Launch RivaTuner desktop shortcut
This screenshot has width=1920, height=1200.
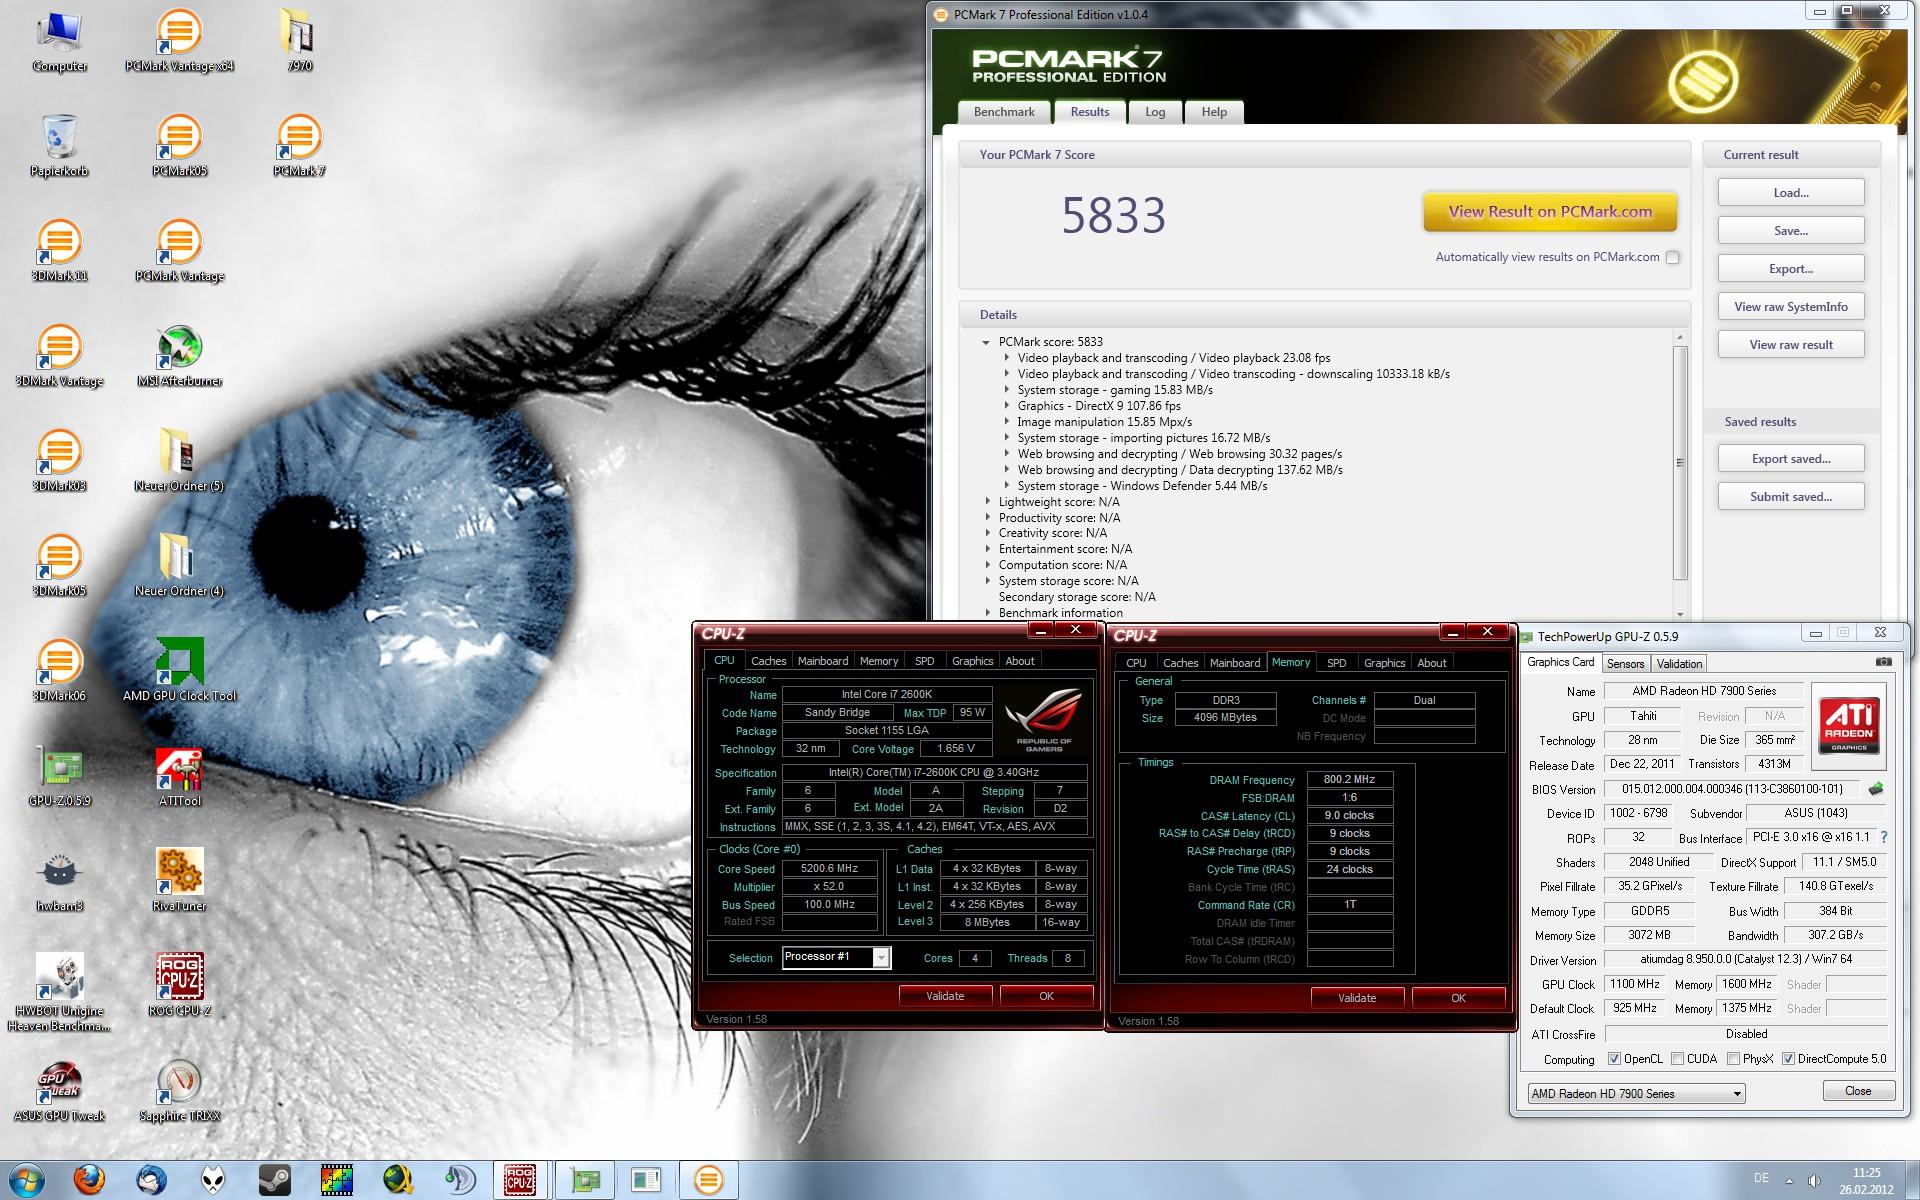pos(179,882)
